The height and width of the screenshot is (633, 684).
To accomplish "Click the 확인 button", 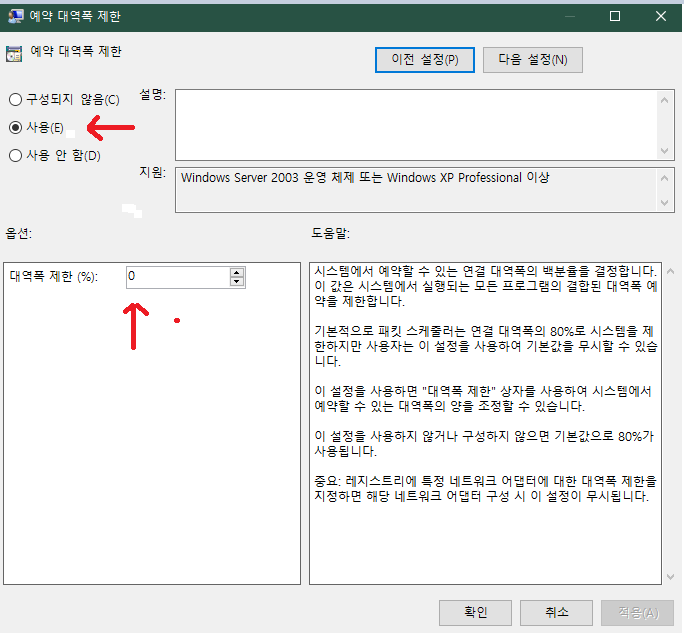I will (x=475, y=613).
